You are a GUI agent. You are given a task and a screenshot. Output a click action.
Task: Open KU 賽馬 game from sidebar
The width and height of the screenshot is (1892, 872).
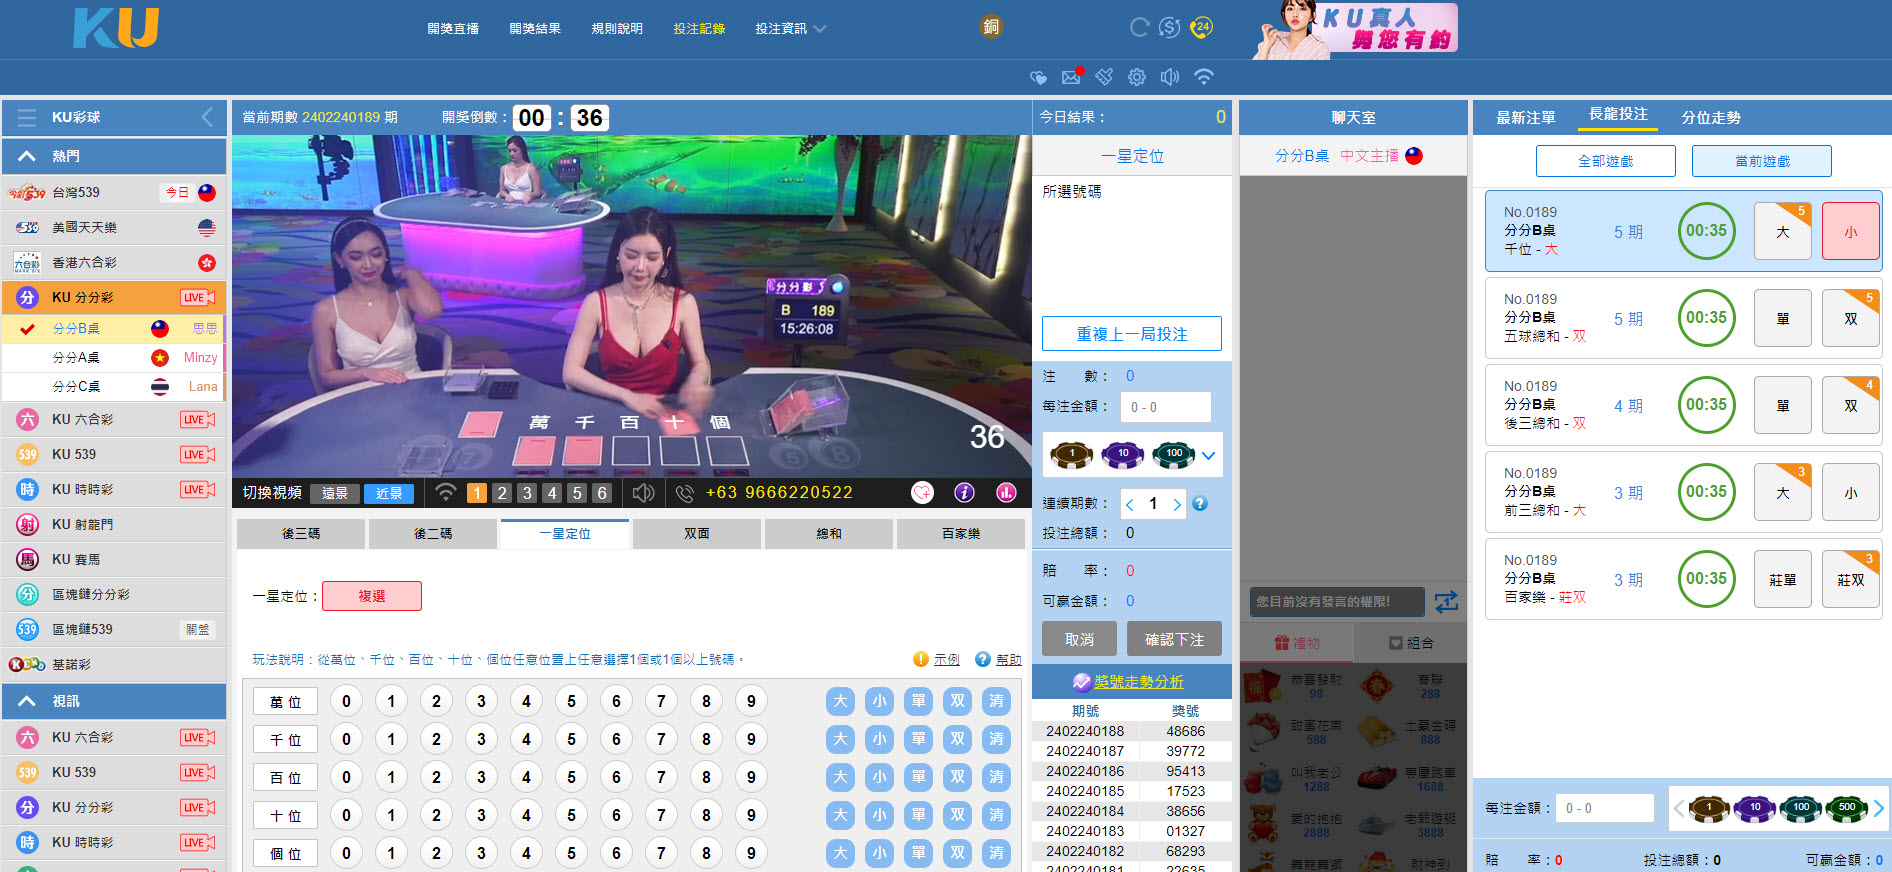pyautogui.click(x=114, y=559)
